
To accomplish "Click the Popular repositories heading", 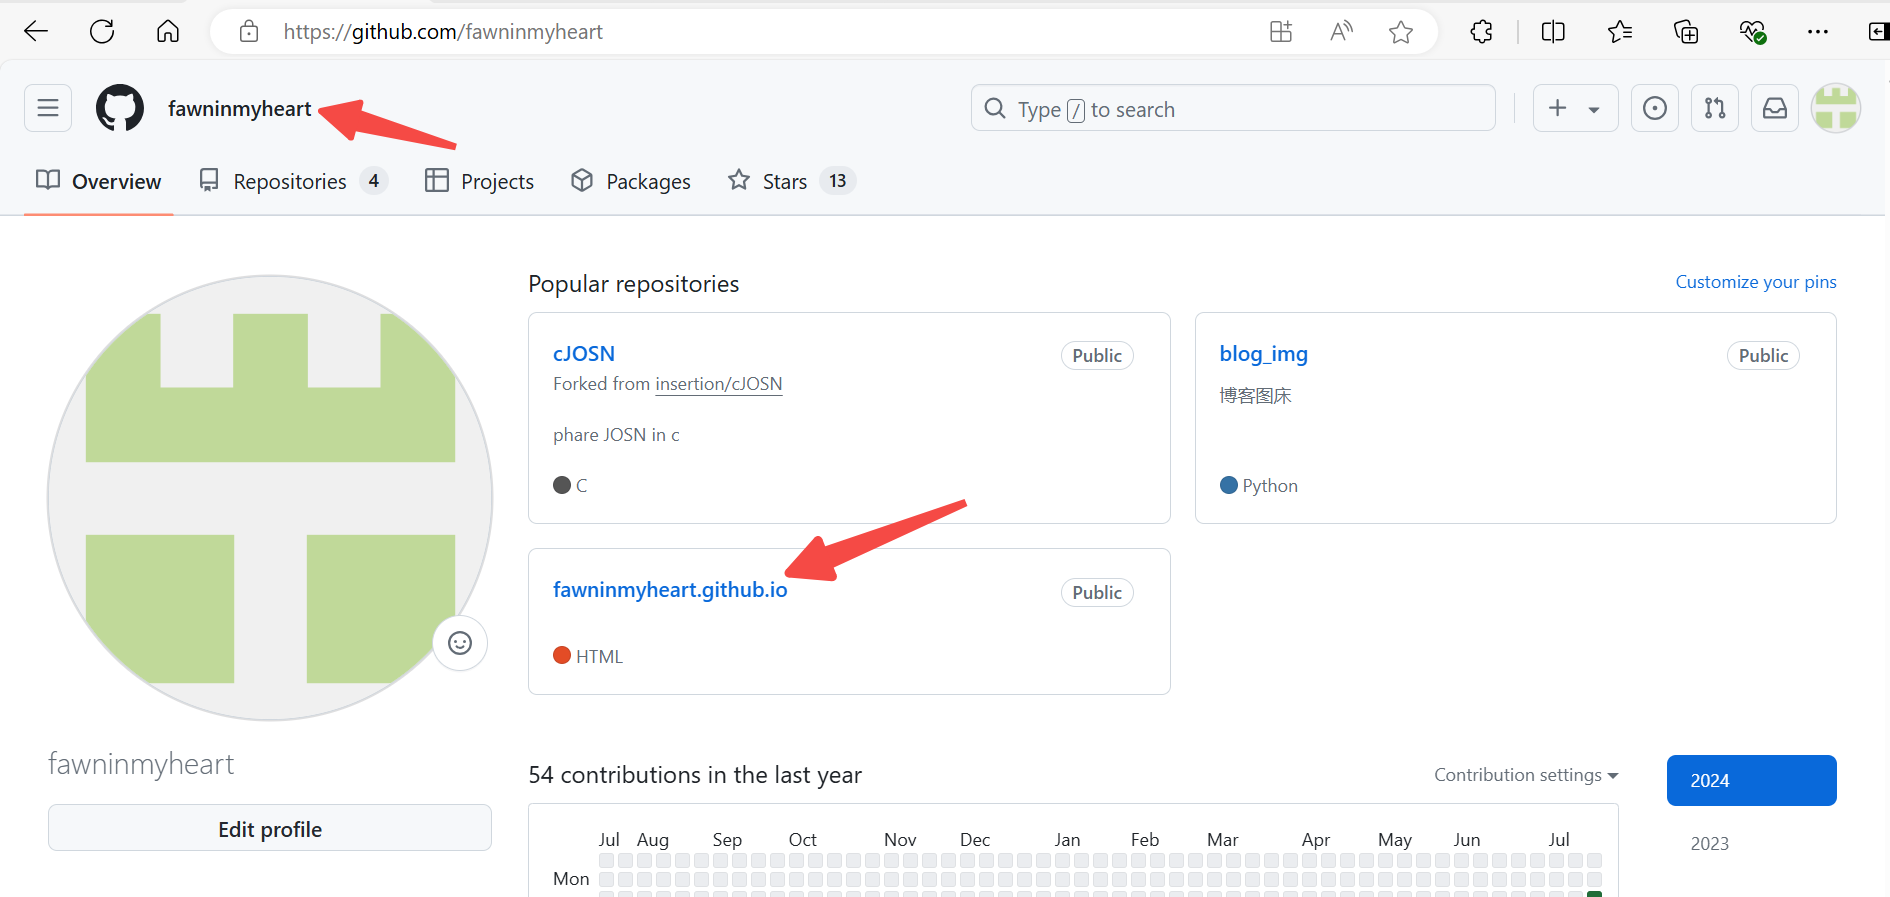I will pyautogui.click(x=634, y=284).
